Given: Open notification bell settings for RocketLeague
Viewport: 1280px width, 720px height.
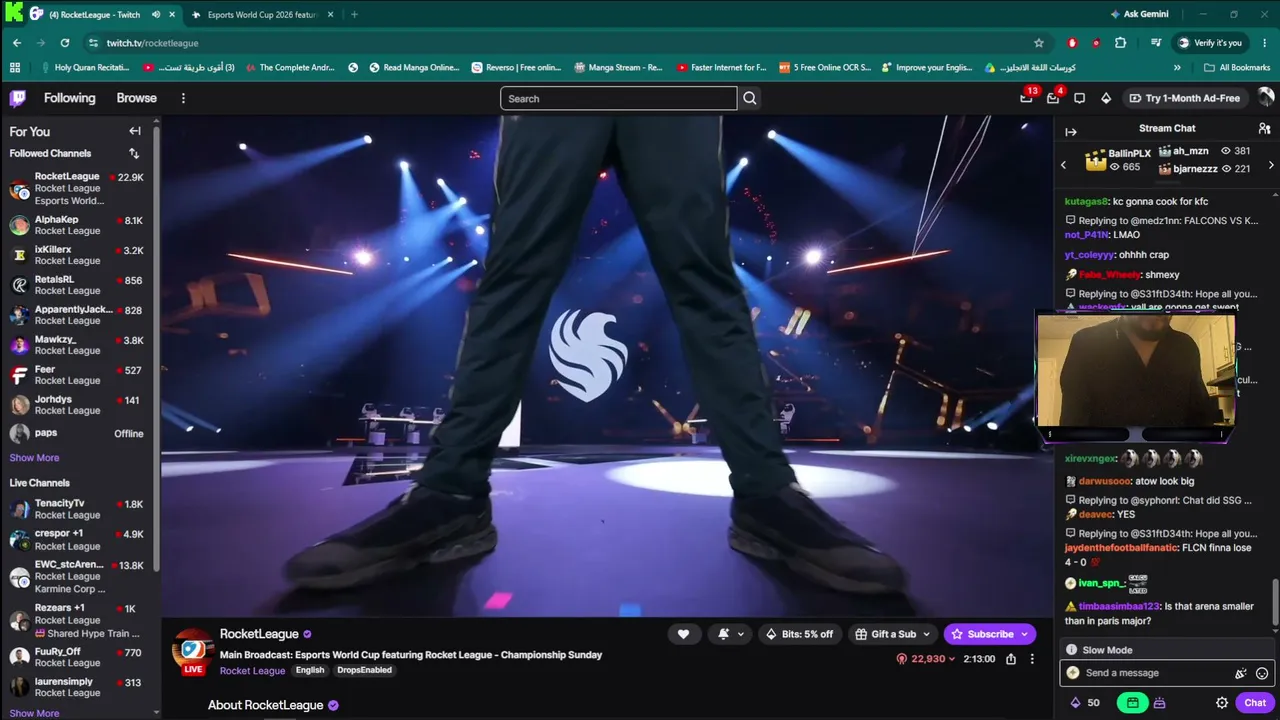Looking at the screenshot, I should [730, 634].
